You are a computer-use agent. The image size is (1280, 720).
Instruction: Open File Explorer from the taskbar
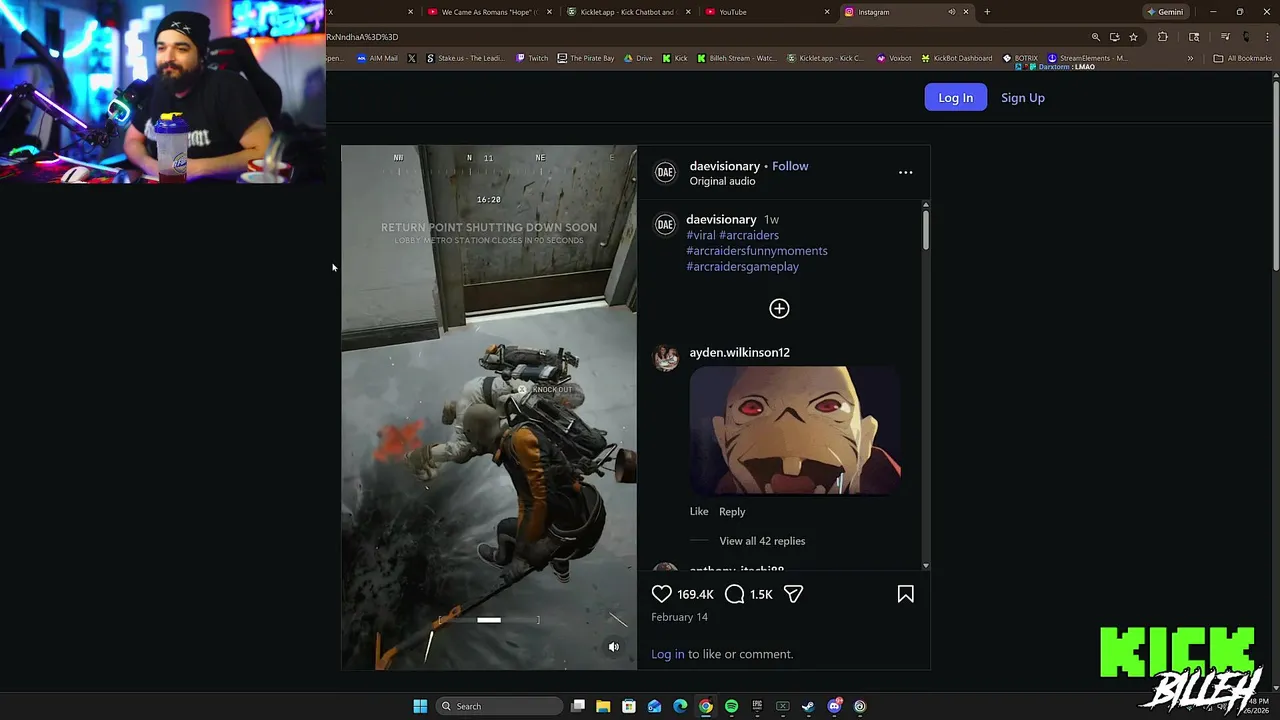pos(603,706)
